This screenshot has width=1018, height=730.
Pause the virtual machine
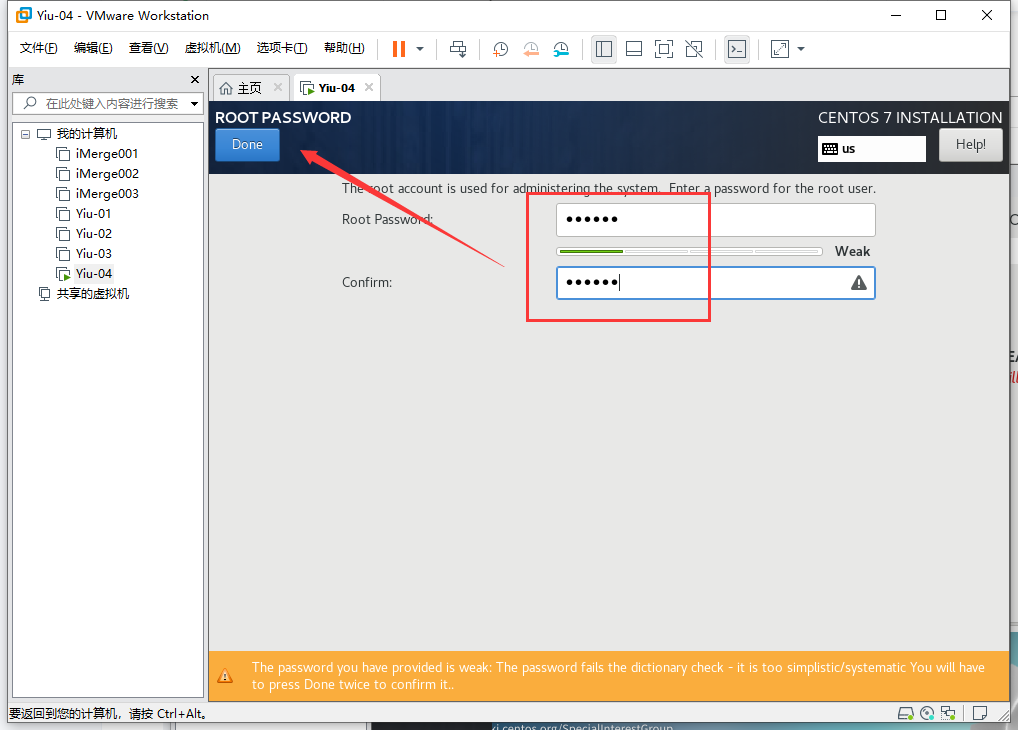click(399, 49)
